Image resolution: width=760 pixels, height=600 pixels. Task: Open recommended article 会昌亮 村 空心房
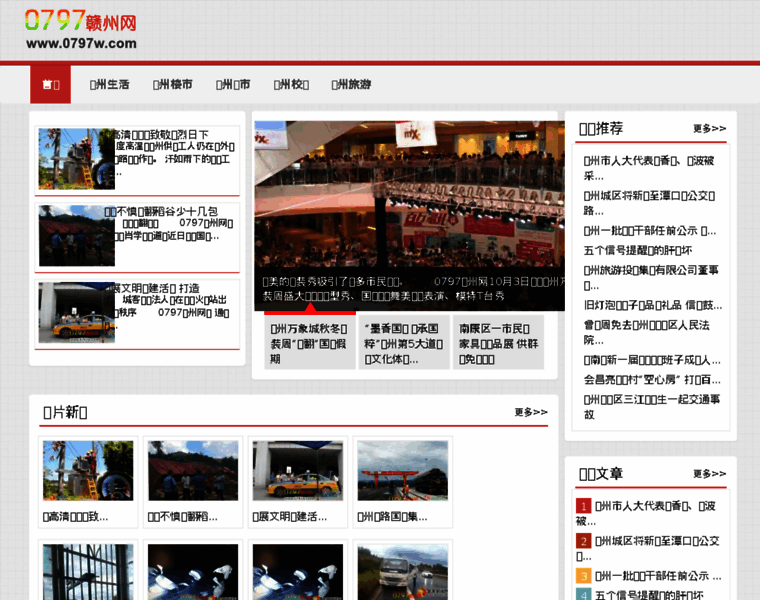(x=652, y=380)
